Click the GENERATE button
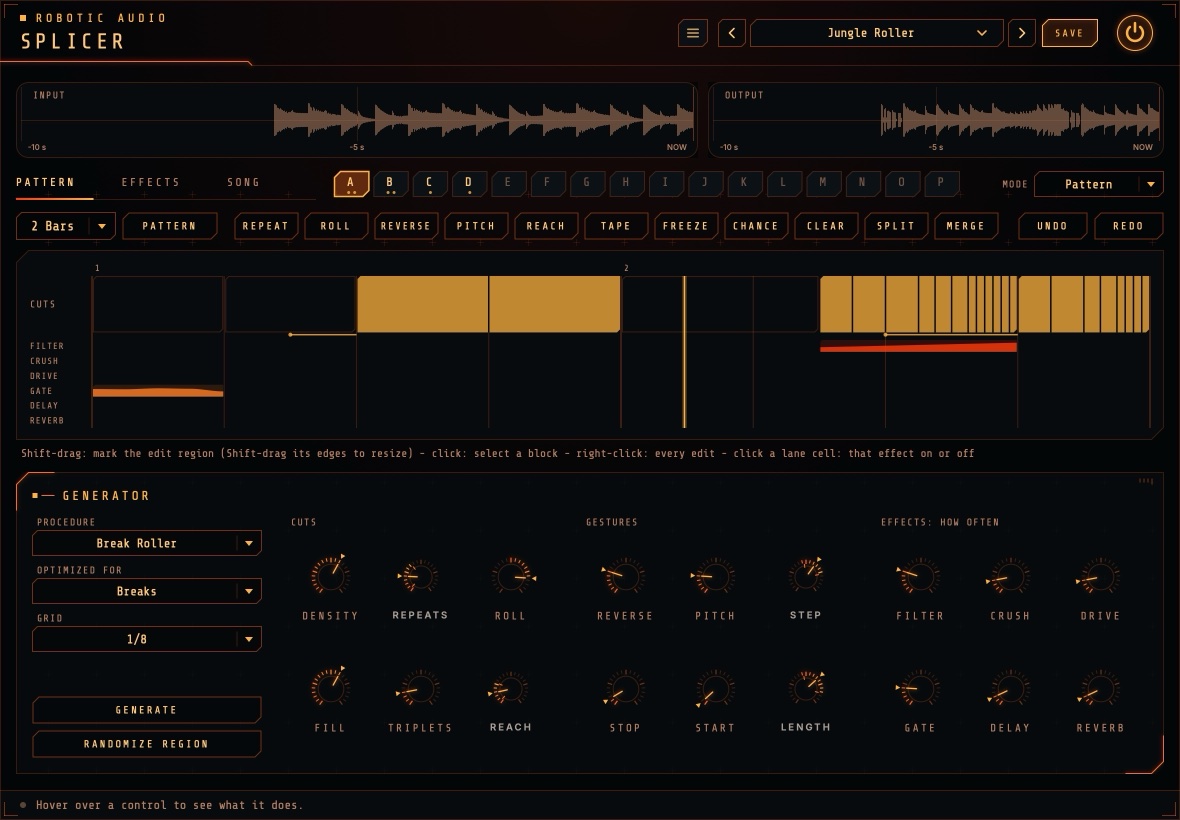 [x=147, y=709]
